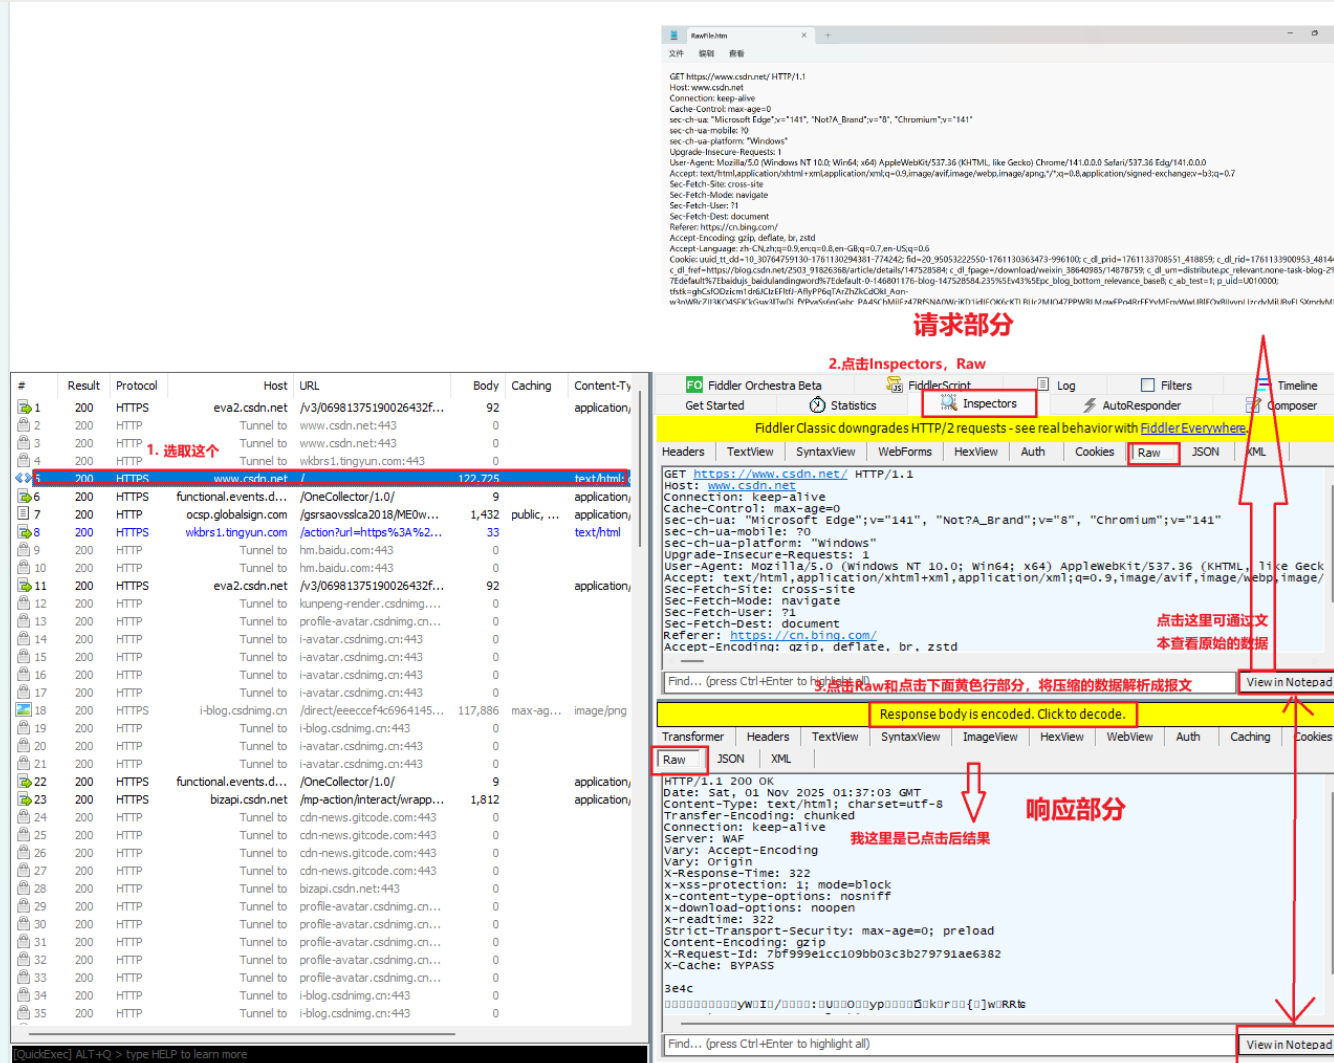Screen dimensions: 1334x1063
Task: Open the Filters tab
Action: [x=1167, y=385]
